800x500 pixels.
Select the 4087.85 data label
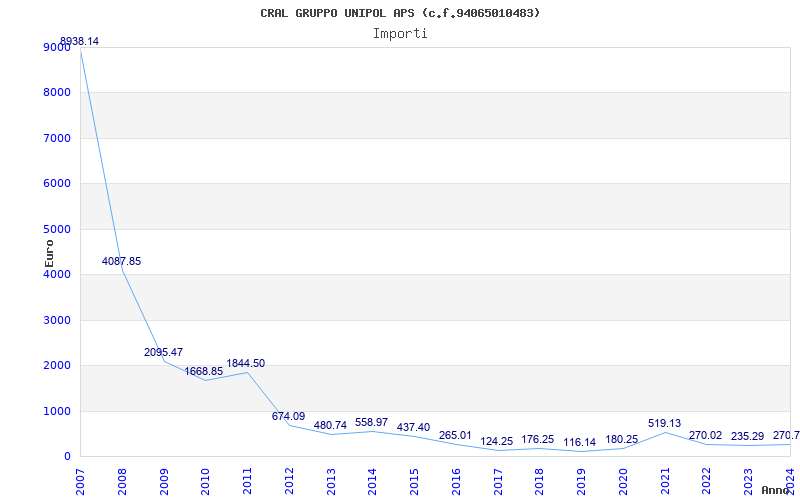121,261
